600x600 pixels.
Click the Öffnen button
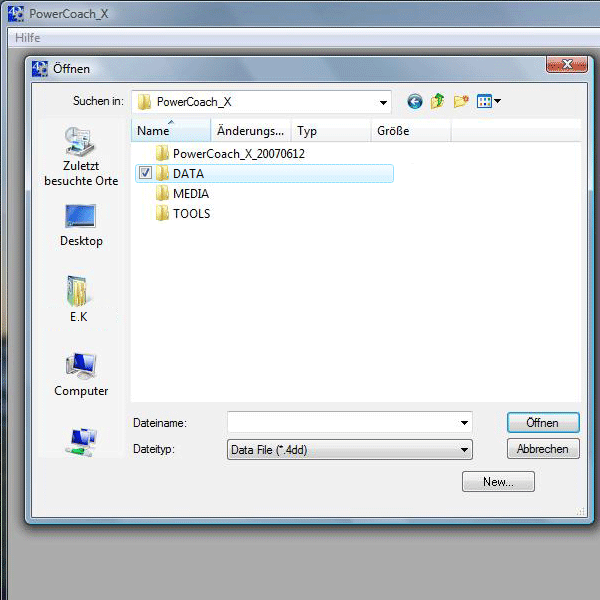(543, 423)
